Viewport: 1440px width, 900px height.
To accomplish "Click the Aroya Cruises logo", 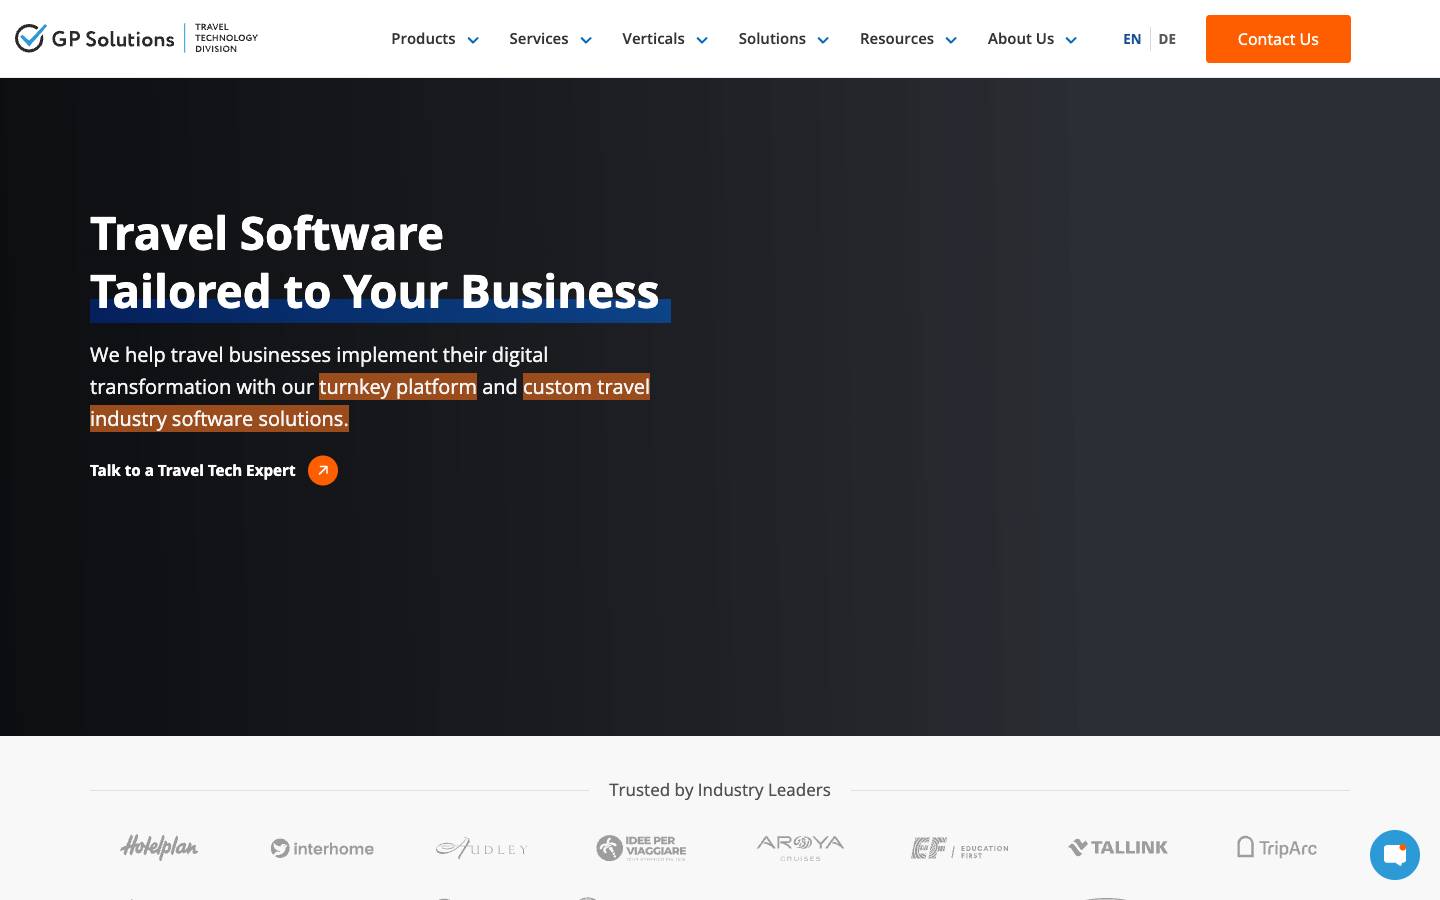I will pos(800,848).
